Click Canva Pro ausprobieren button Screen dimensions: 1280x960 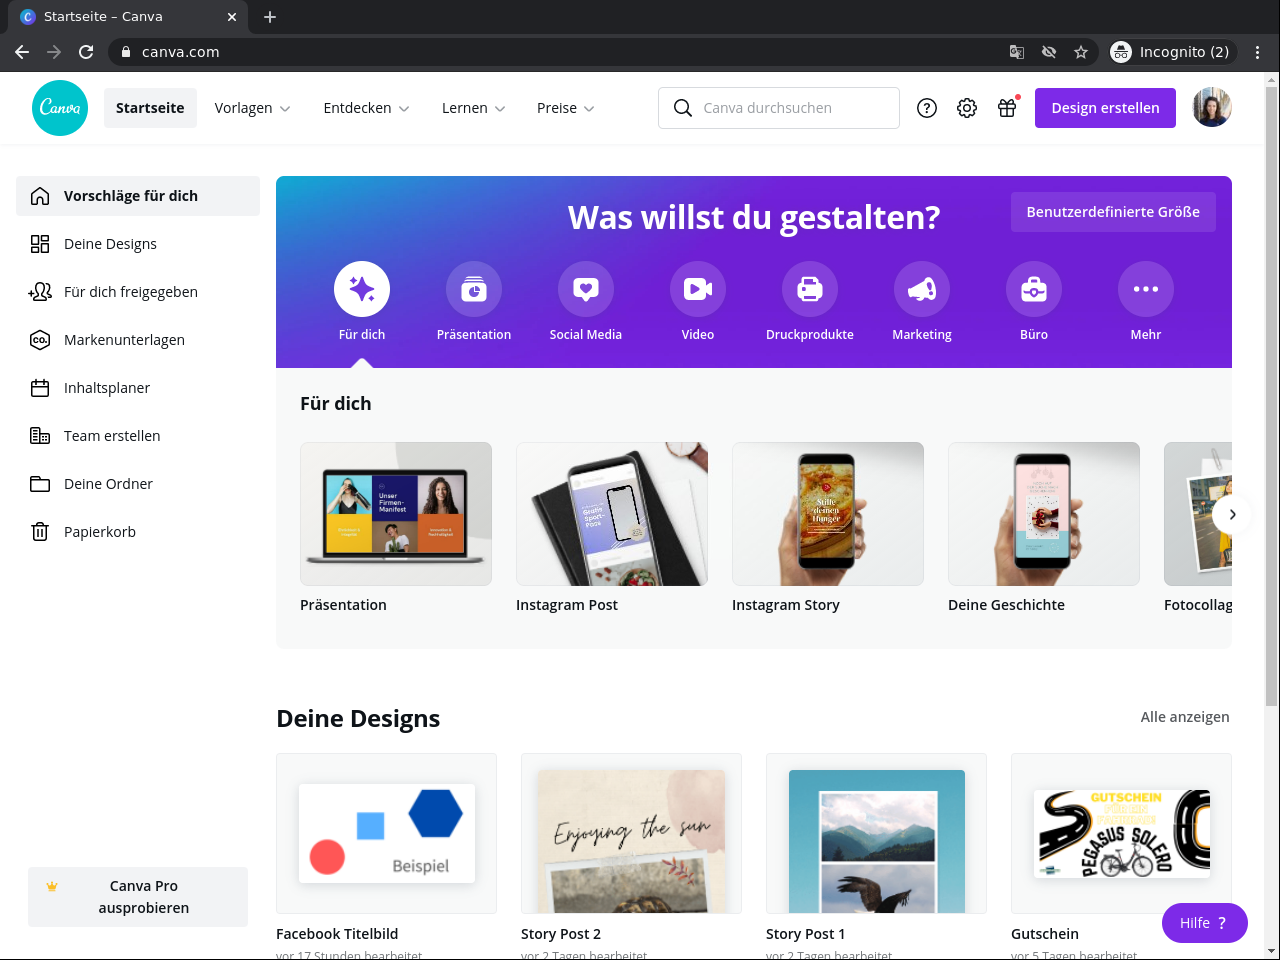click(x=138, y=897)
